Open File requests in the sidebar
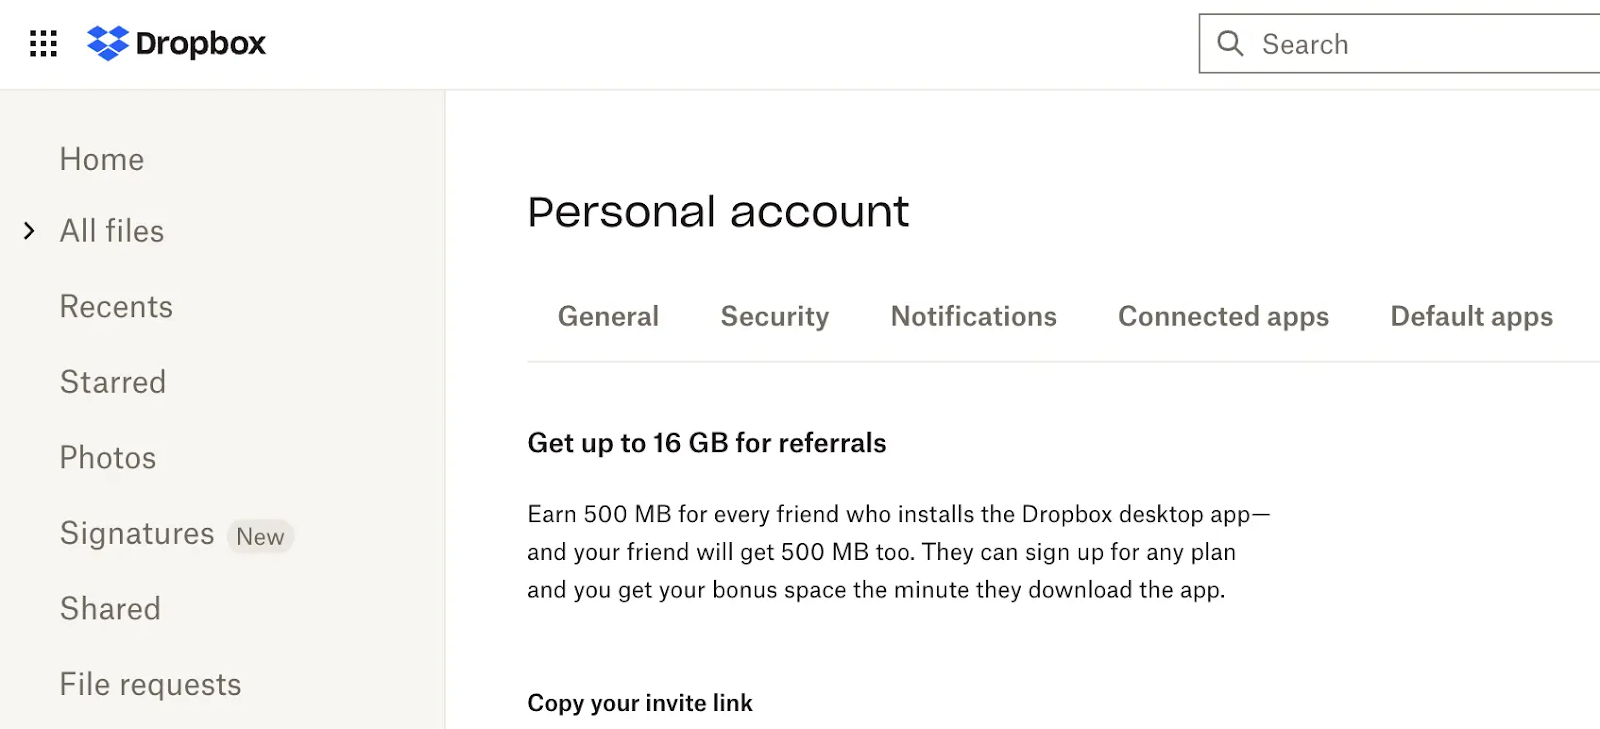The height and width of the screenshot is (729, 1600). 150,684
